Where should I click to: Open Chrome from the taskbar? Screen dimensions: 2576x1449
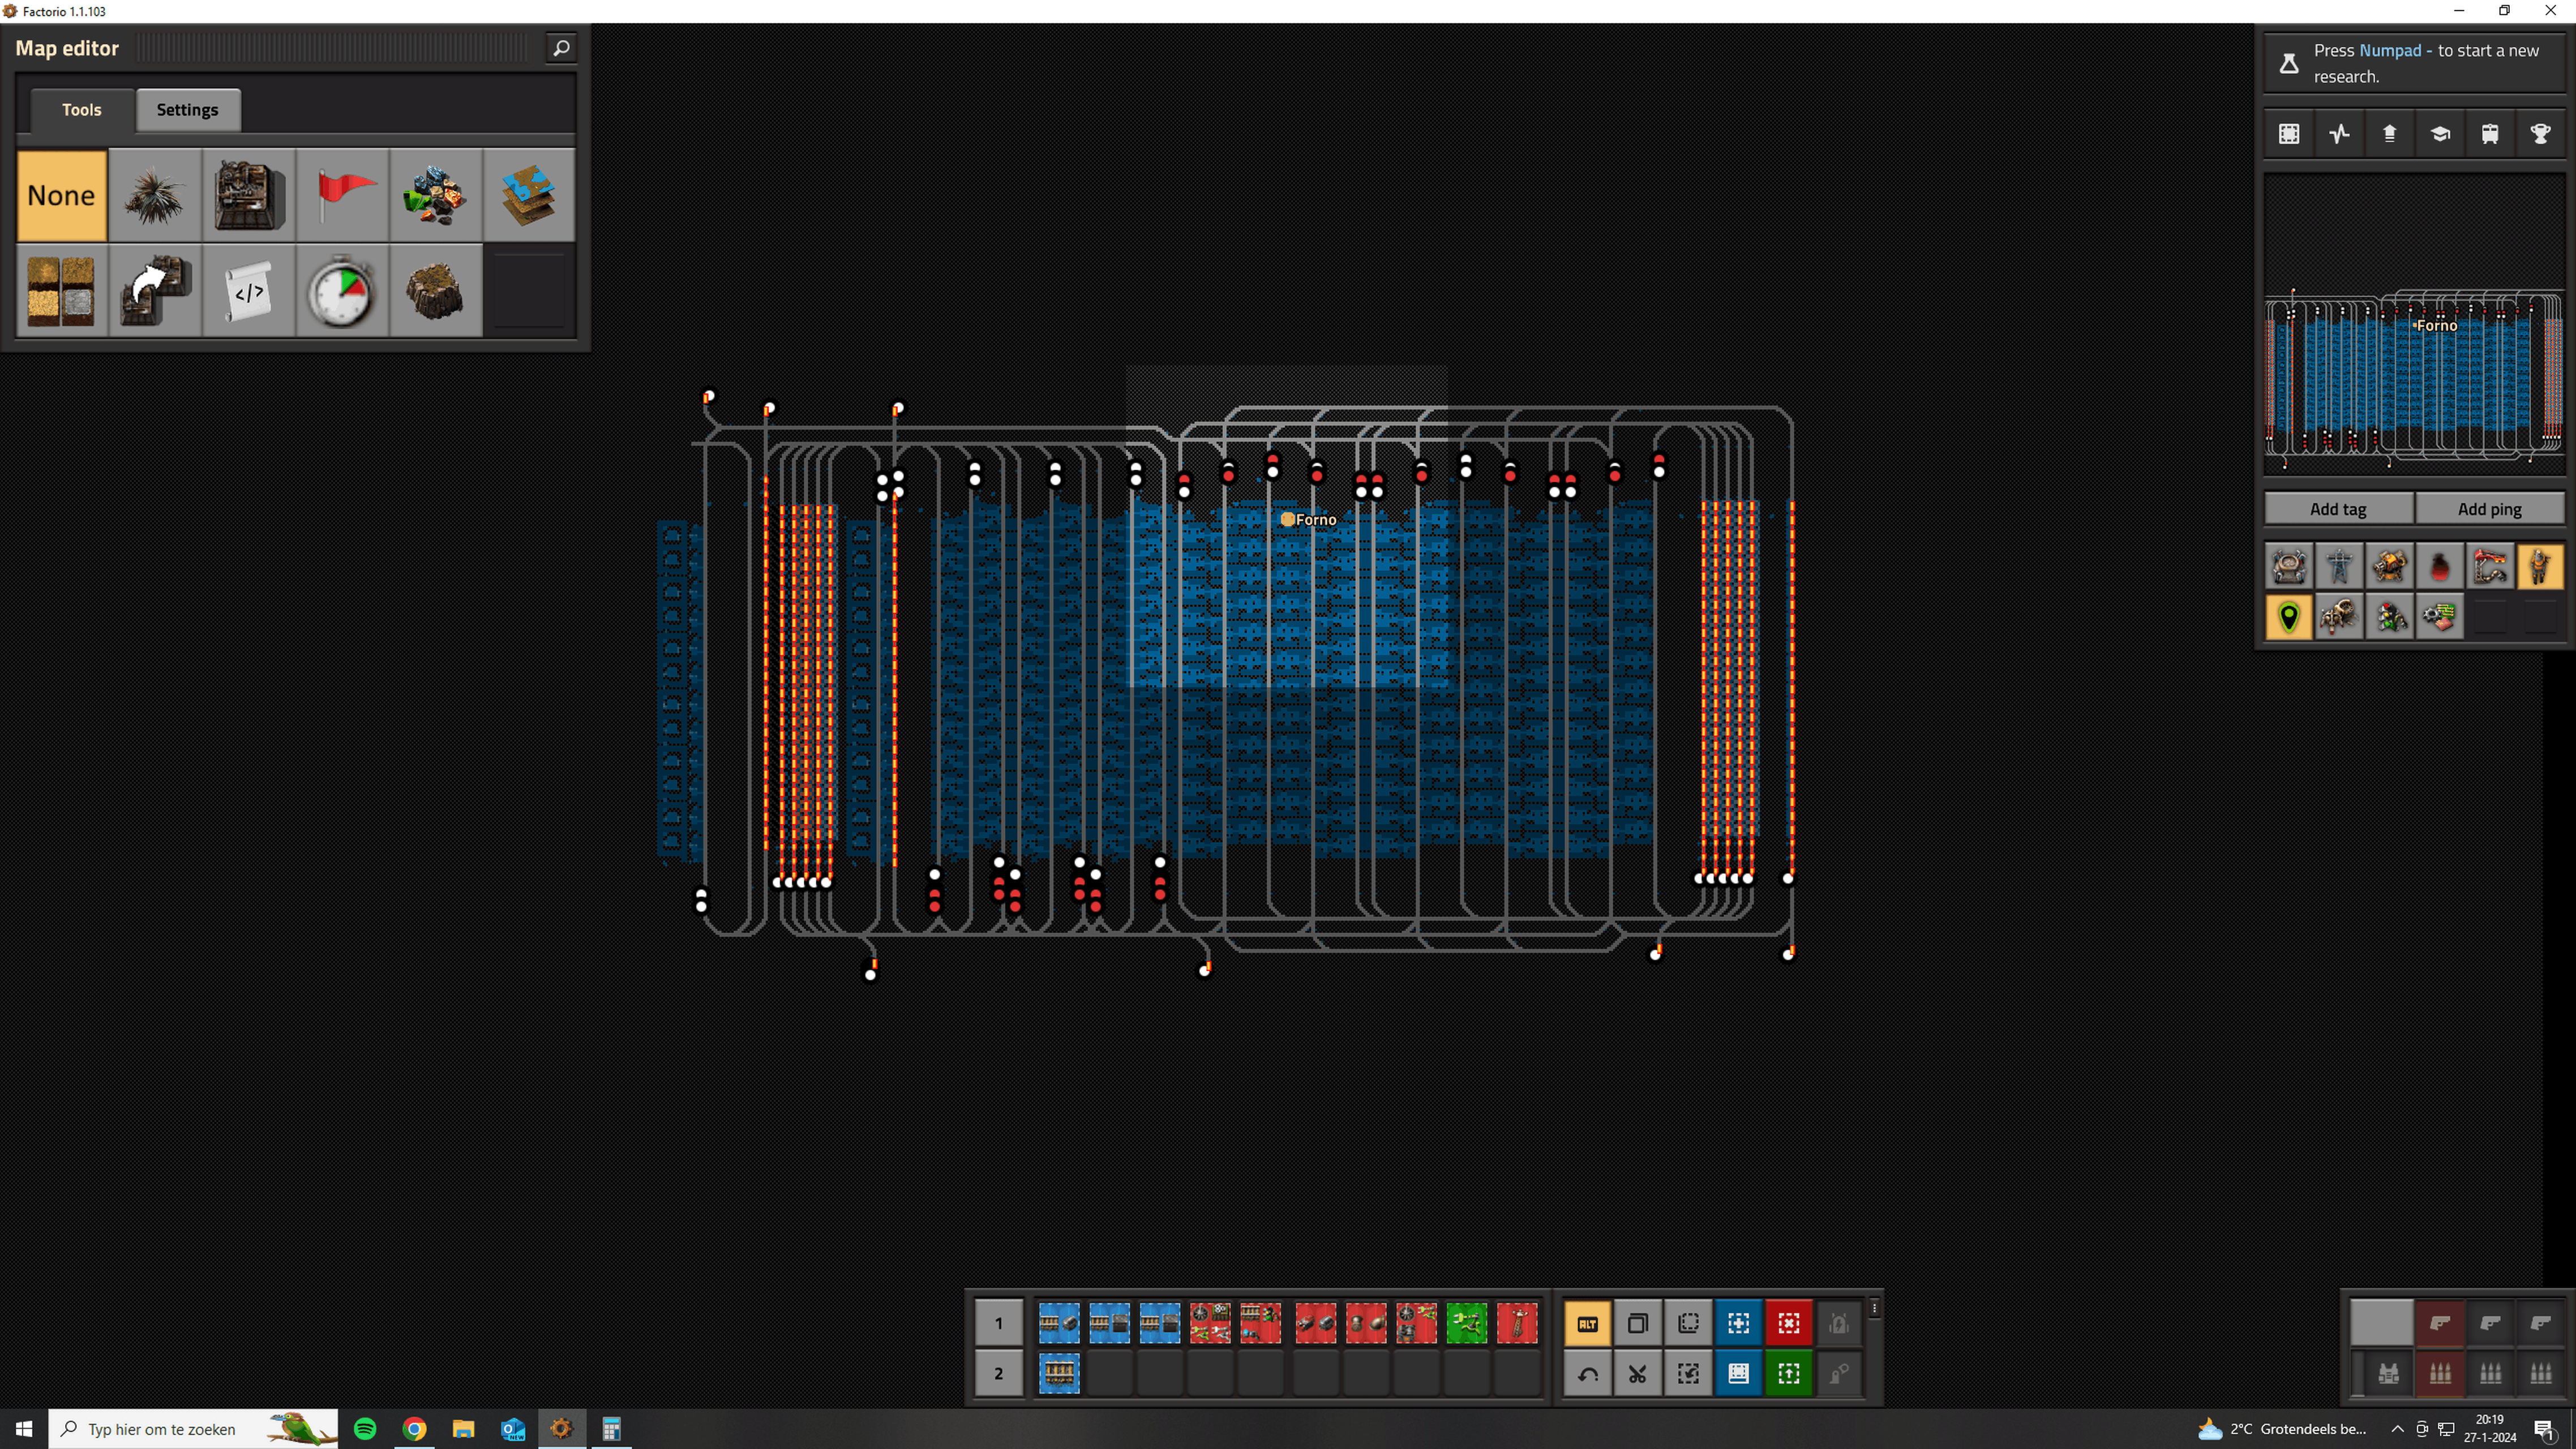coord(414,1429)
